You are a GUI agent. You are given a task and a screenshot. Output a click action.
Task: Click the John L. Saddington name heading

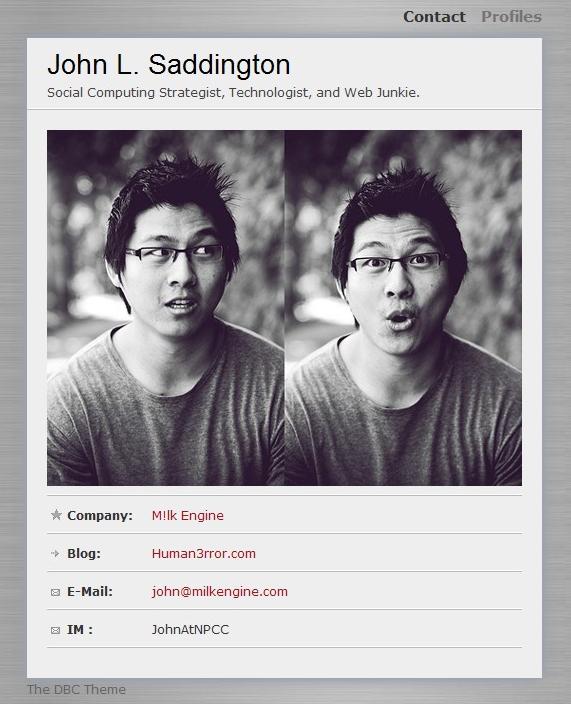(x=169, y=64)
